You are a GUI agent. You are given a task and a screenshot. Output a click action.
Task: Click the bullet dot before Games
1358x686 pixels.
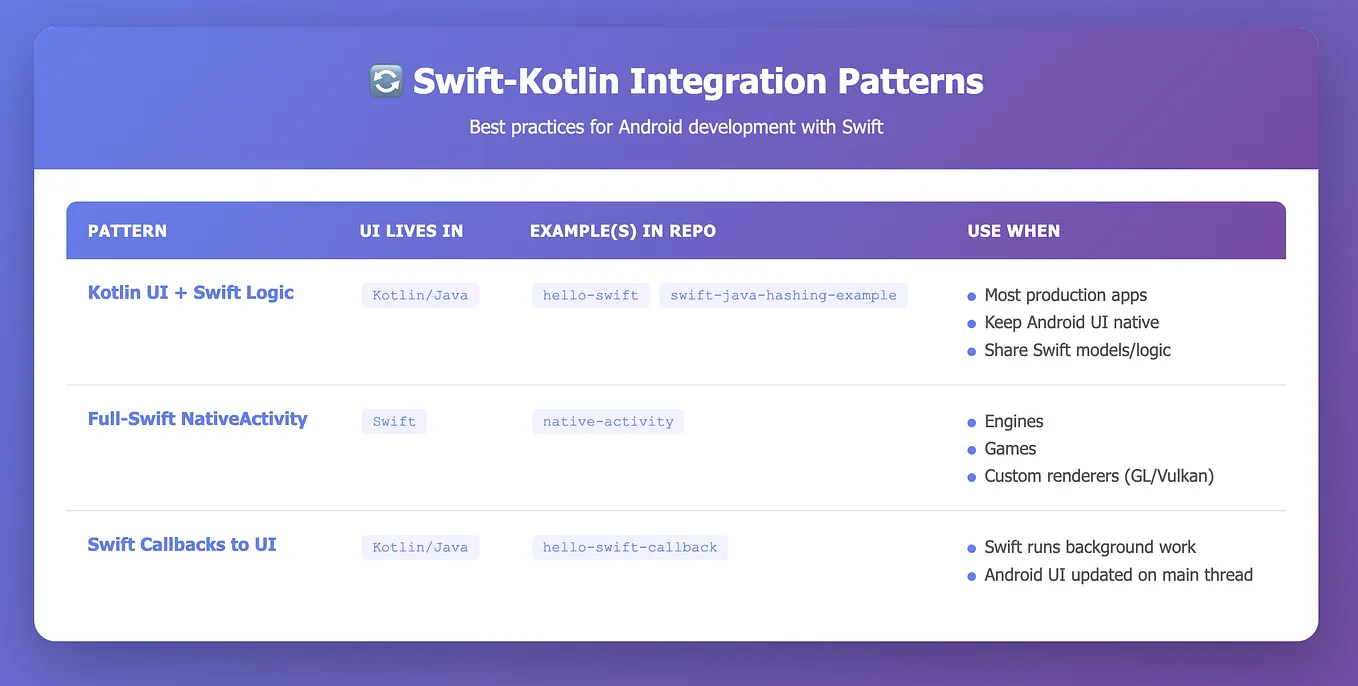tap(970, 449)
